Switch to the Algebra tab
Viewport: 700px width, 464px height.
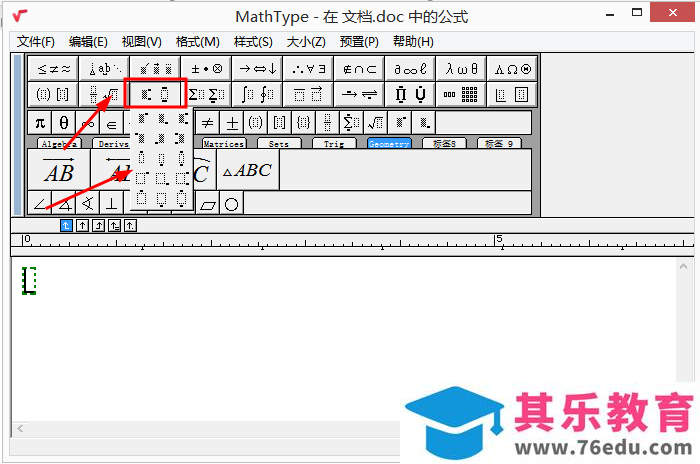59,143
